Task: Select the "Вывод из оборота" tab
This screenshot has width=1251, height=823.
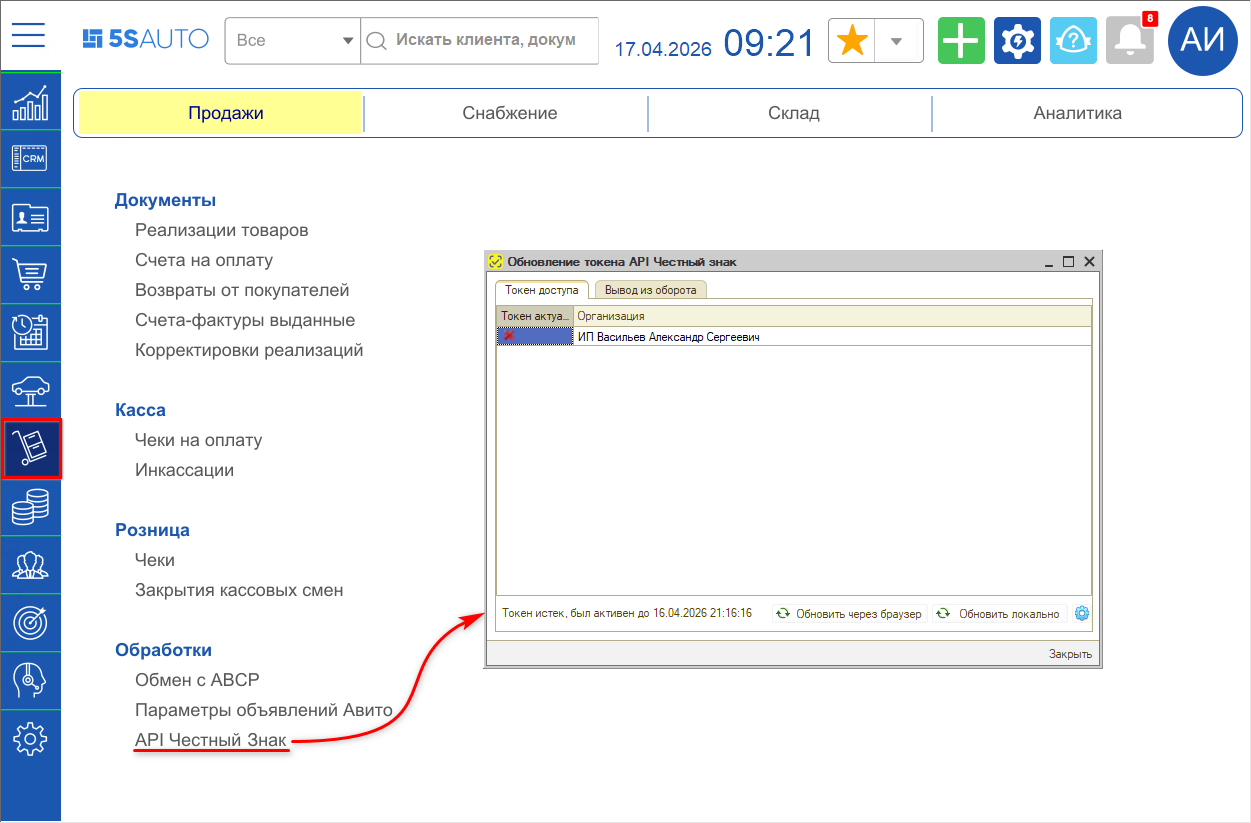Action: (x=651, y=290)
